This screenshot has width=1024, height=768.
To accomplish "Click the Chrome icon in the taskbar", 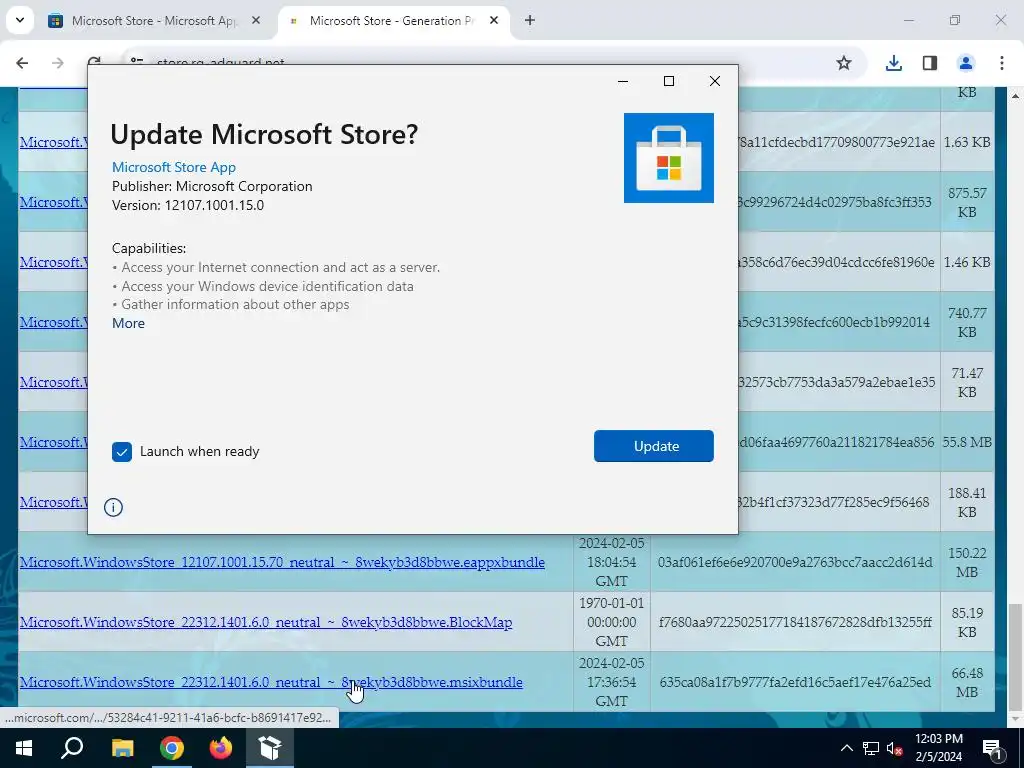I will pos(171,748).
